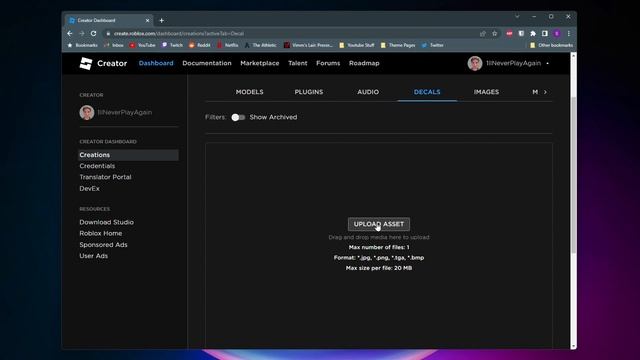The width and height of the screenshot is (640, 360).
Task: Open Vimm's Lair bookmark
Action: (x=308, y=45)
